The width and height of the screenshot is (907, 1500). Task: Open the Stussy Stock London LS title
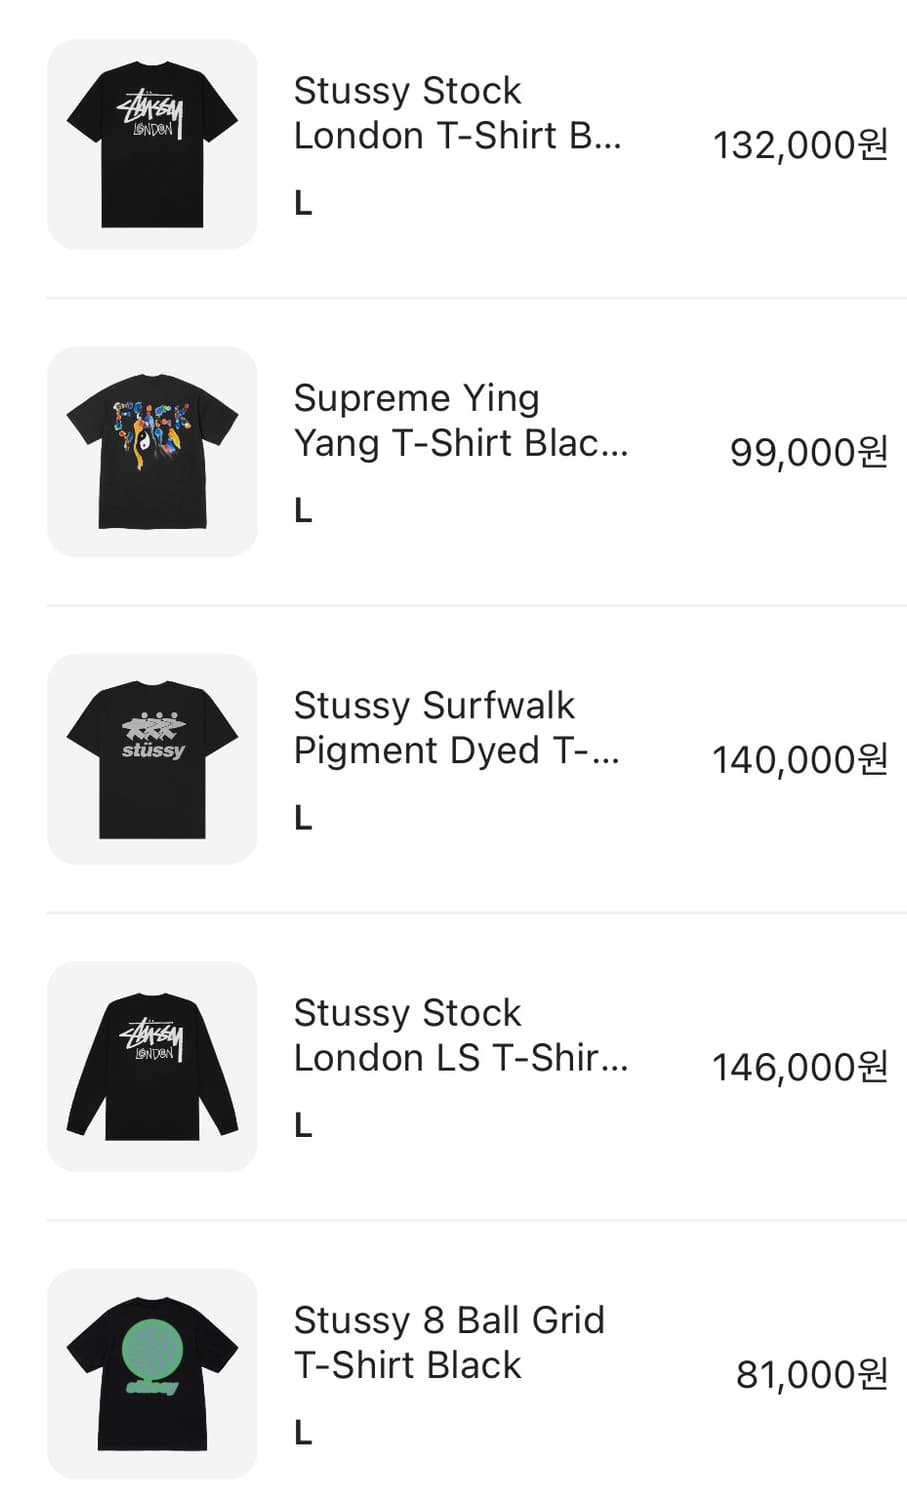(x=461, y=1035)
